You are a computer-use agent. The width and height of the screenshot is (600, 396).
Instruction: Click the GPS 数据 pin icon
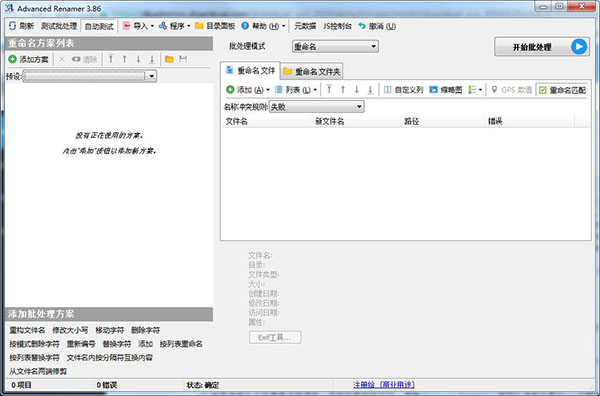click(x=494, y=90)
